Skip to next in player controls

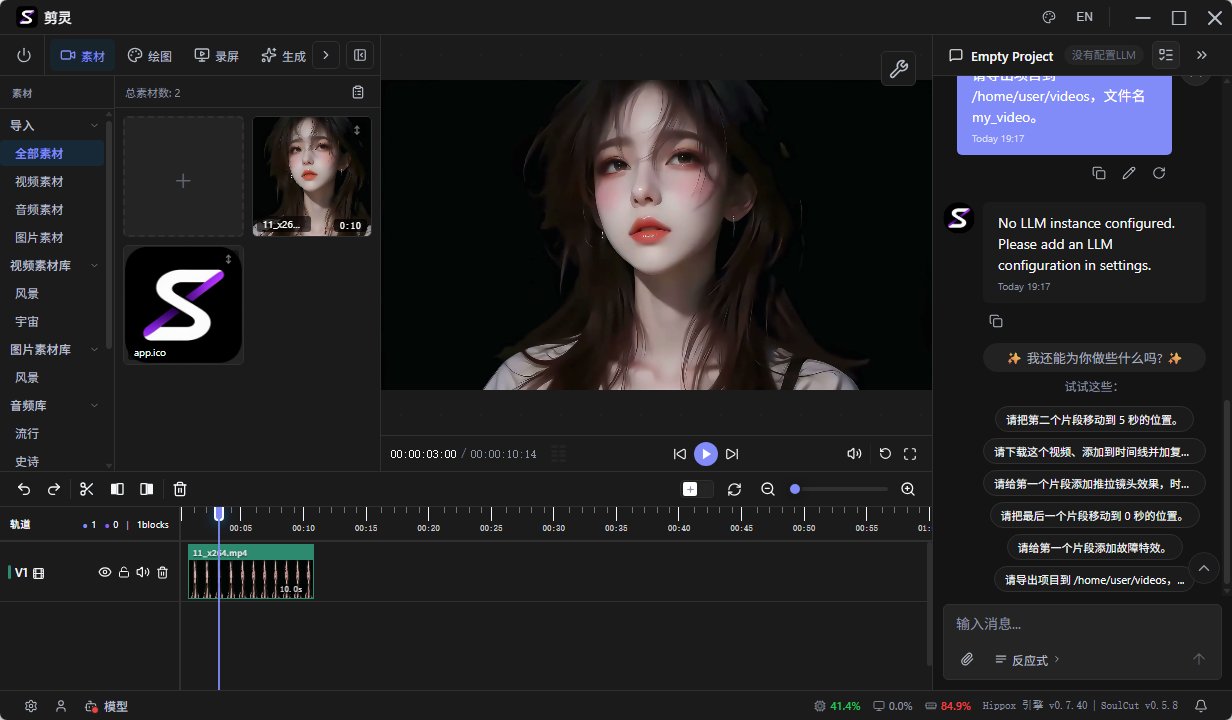coord(732,454)
